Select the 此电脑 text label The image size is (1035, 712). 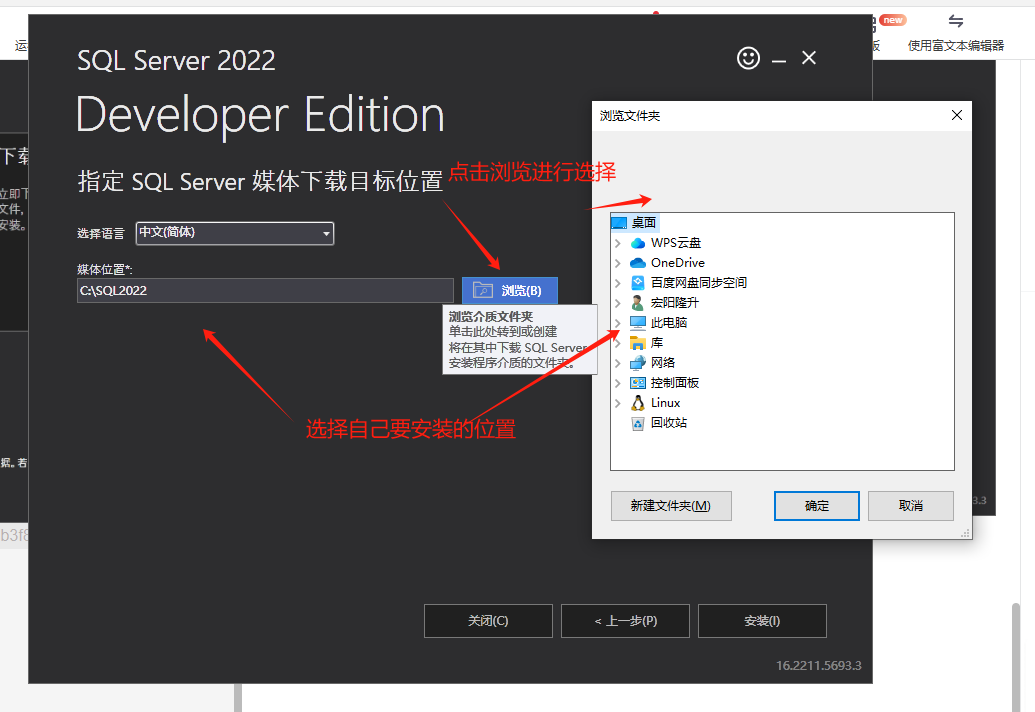pos(669,323)
